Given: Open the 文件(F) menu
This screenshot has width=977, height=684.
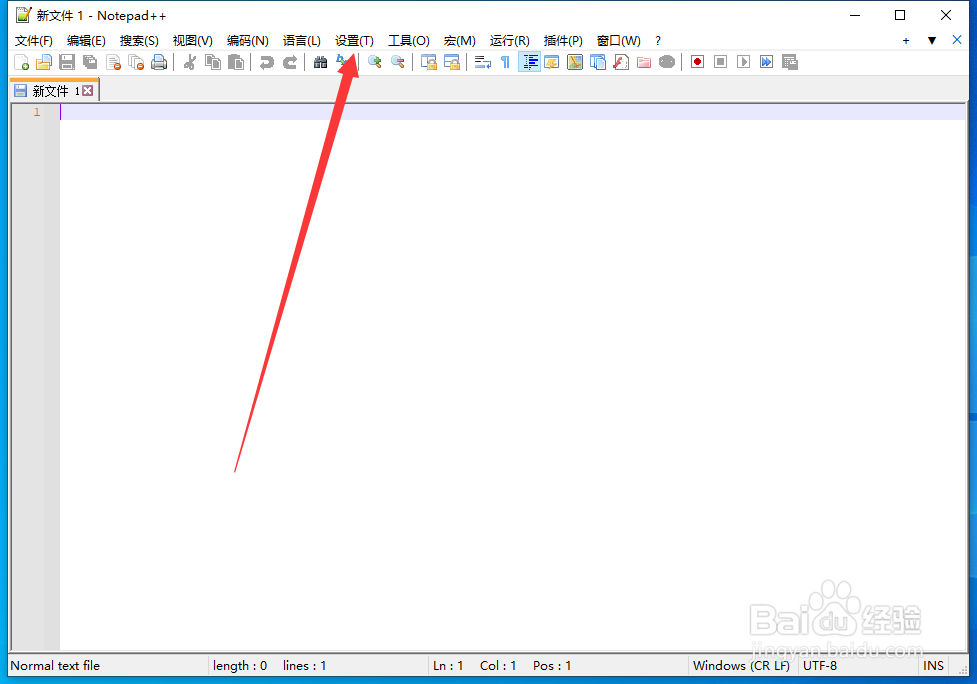Looking at the screenshot, I should tap(34, 40).
